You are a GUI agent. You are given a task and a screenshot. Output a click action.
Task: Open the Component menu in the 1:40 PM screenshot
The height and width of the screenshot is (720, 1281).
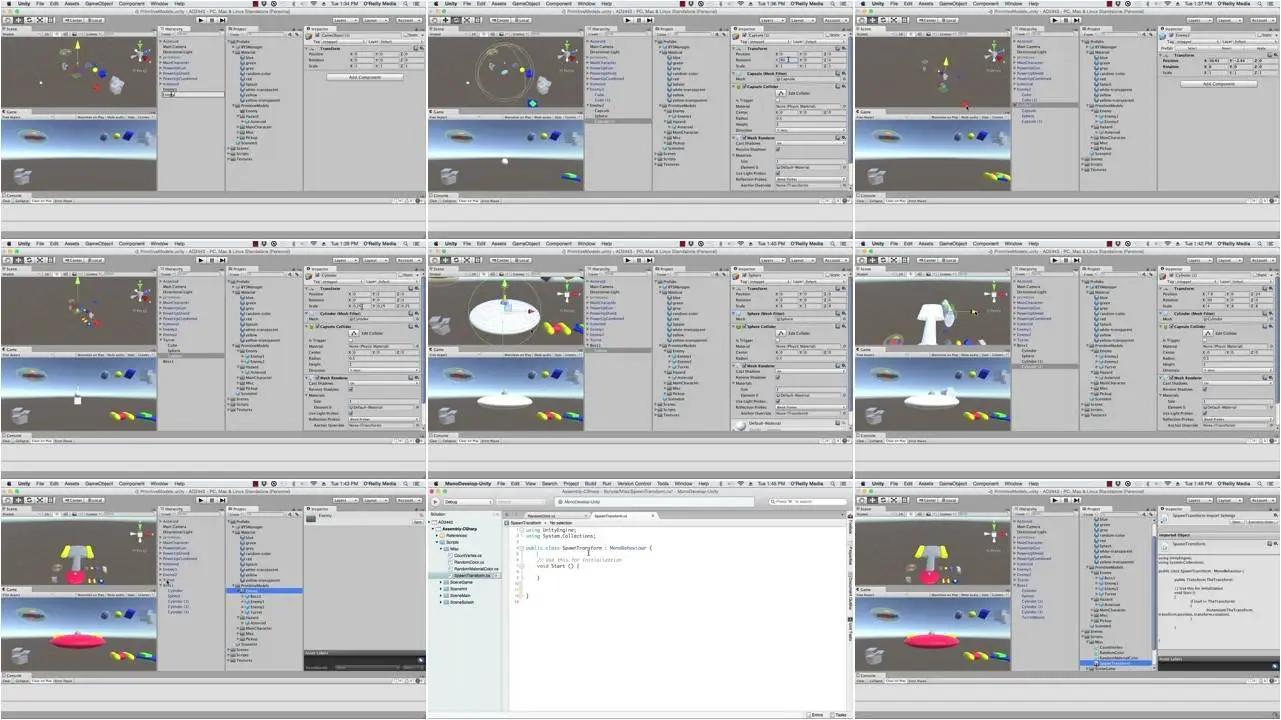click(559, 244)
